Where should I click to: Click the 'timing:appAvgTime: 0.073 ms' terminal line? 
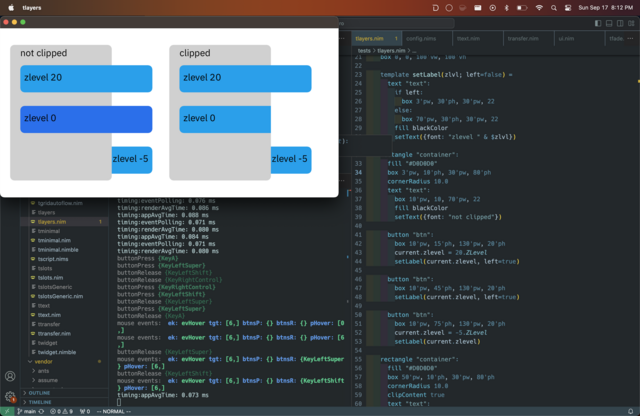pos(163,395)
